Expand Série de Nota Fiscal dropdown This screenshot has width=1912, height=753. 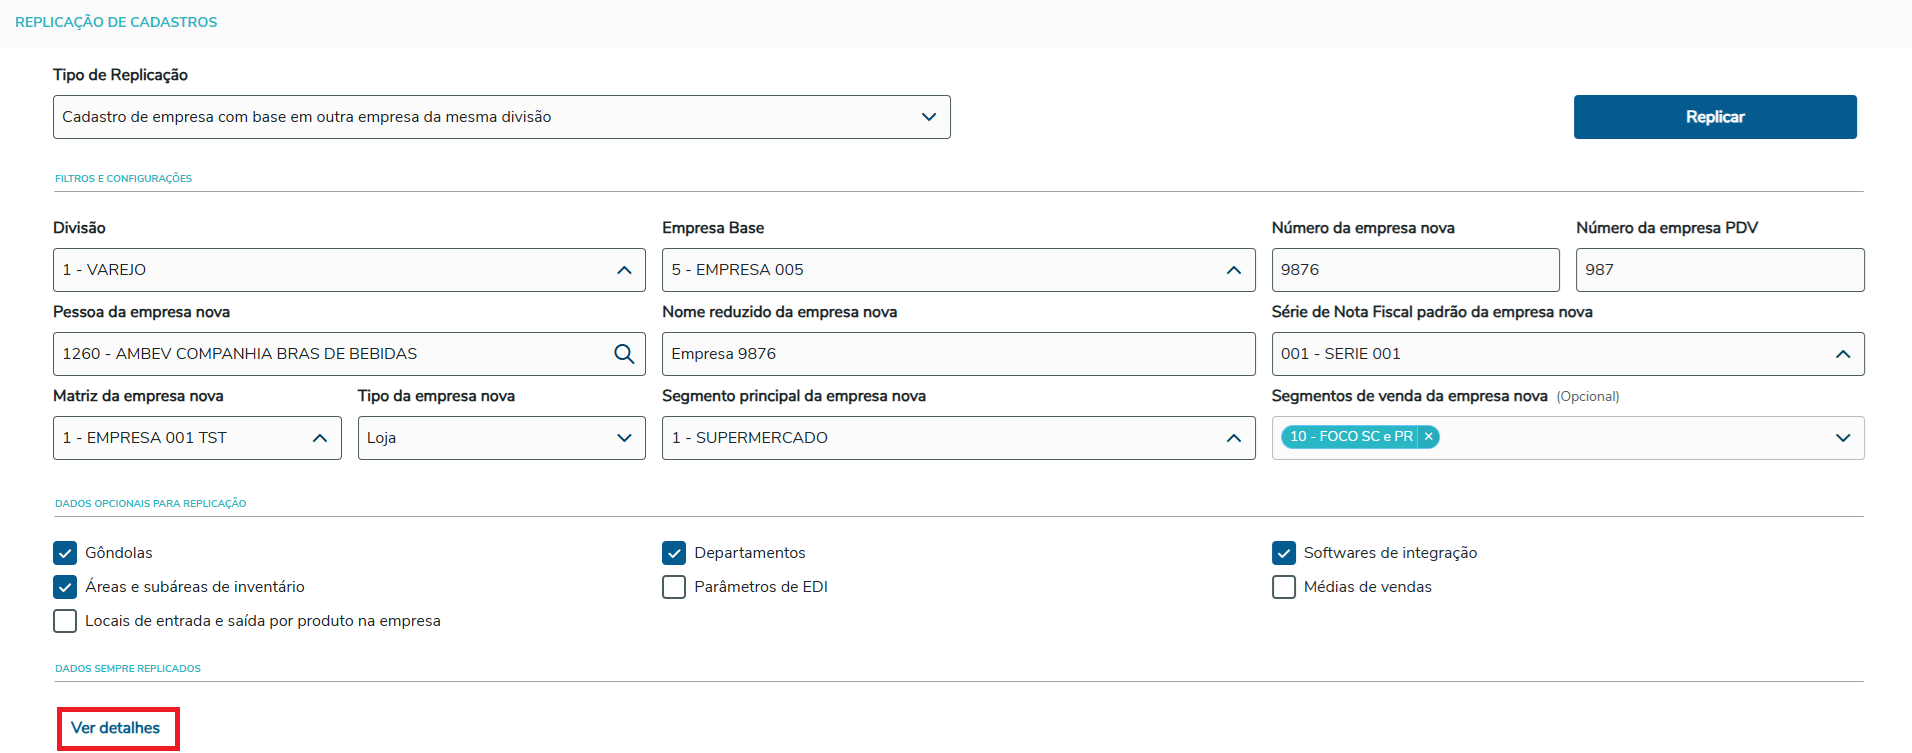coord(1842,354)
